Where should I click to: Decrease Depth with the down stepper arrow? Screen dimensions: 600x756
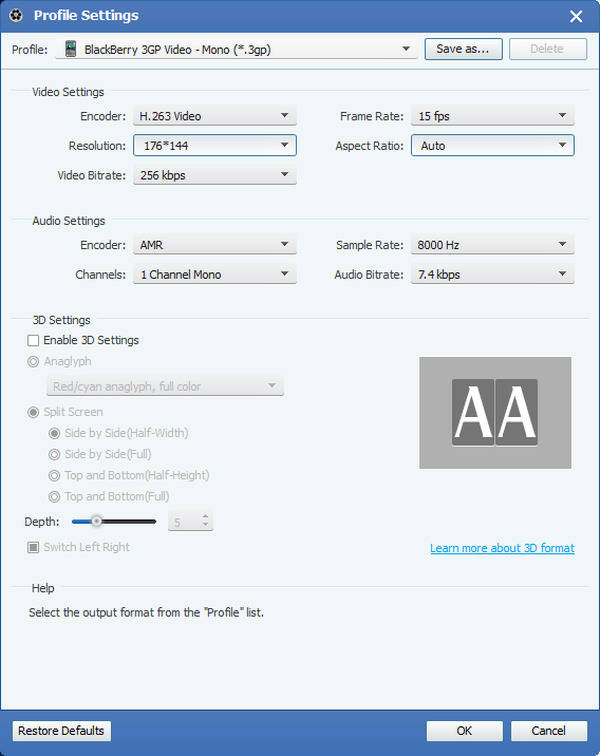[x=205, y=526]
